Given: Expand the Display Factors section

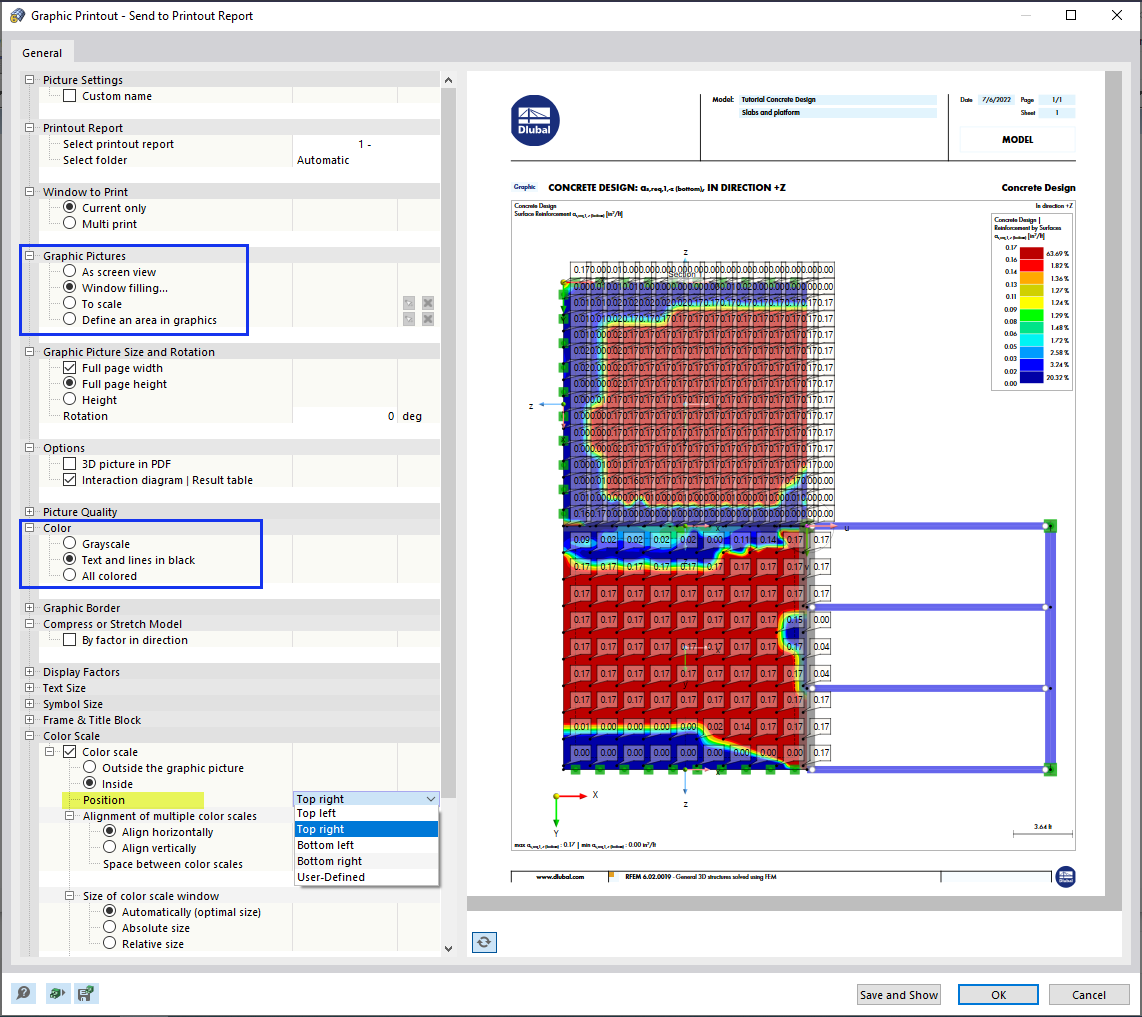Looking at the screenshot, I should coord(29,672).
